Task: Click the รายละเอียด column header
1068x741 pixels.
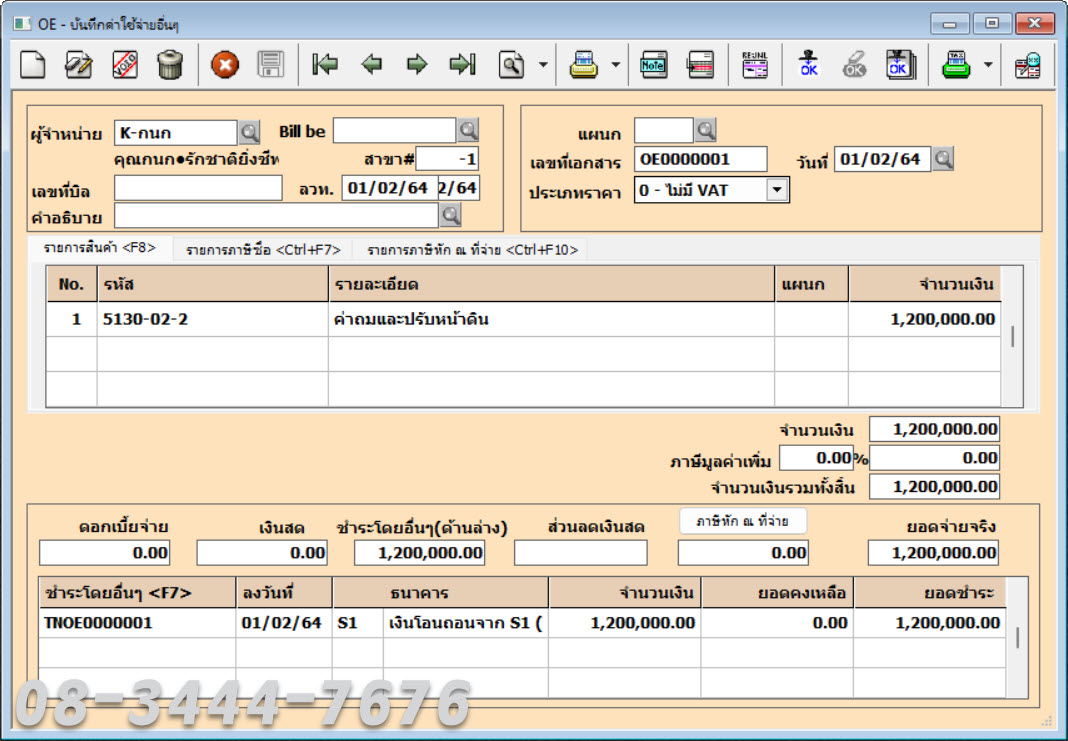Action: [551, 284]
